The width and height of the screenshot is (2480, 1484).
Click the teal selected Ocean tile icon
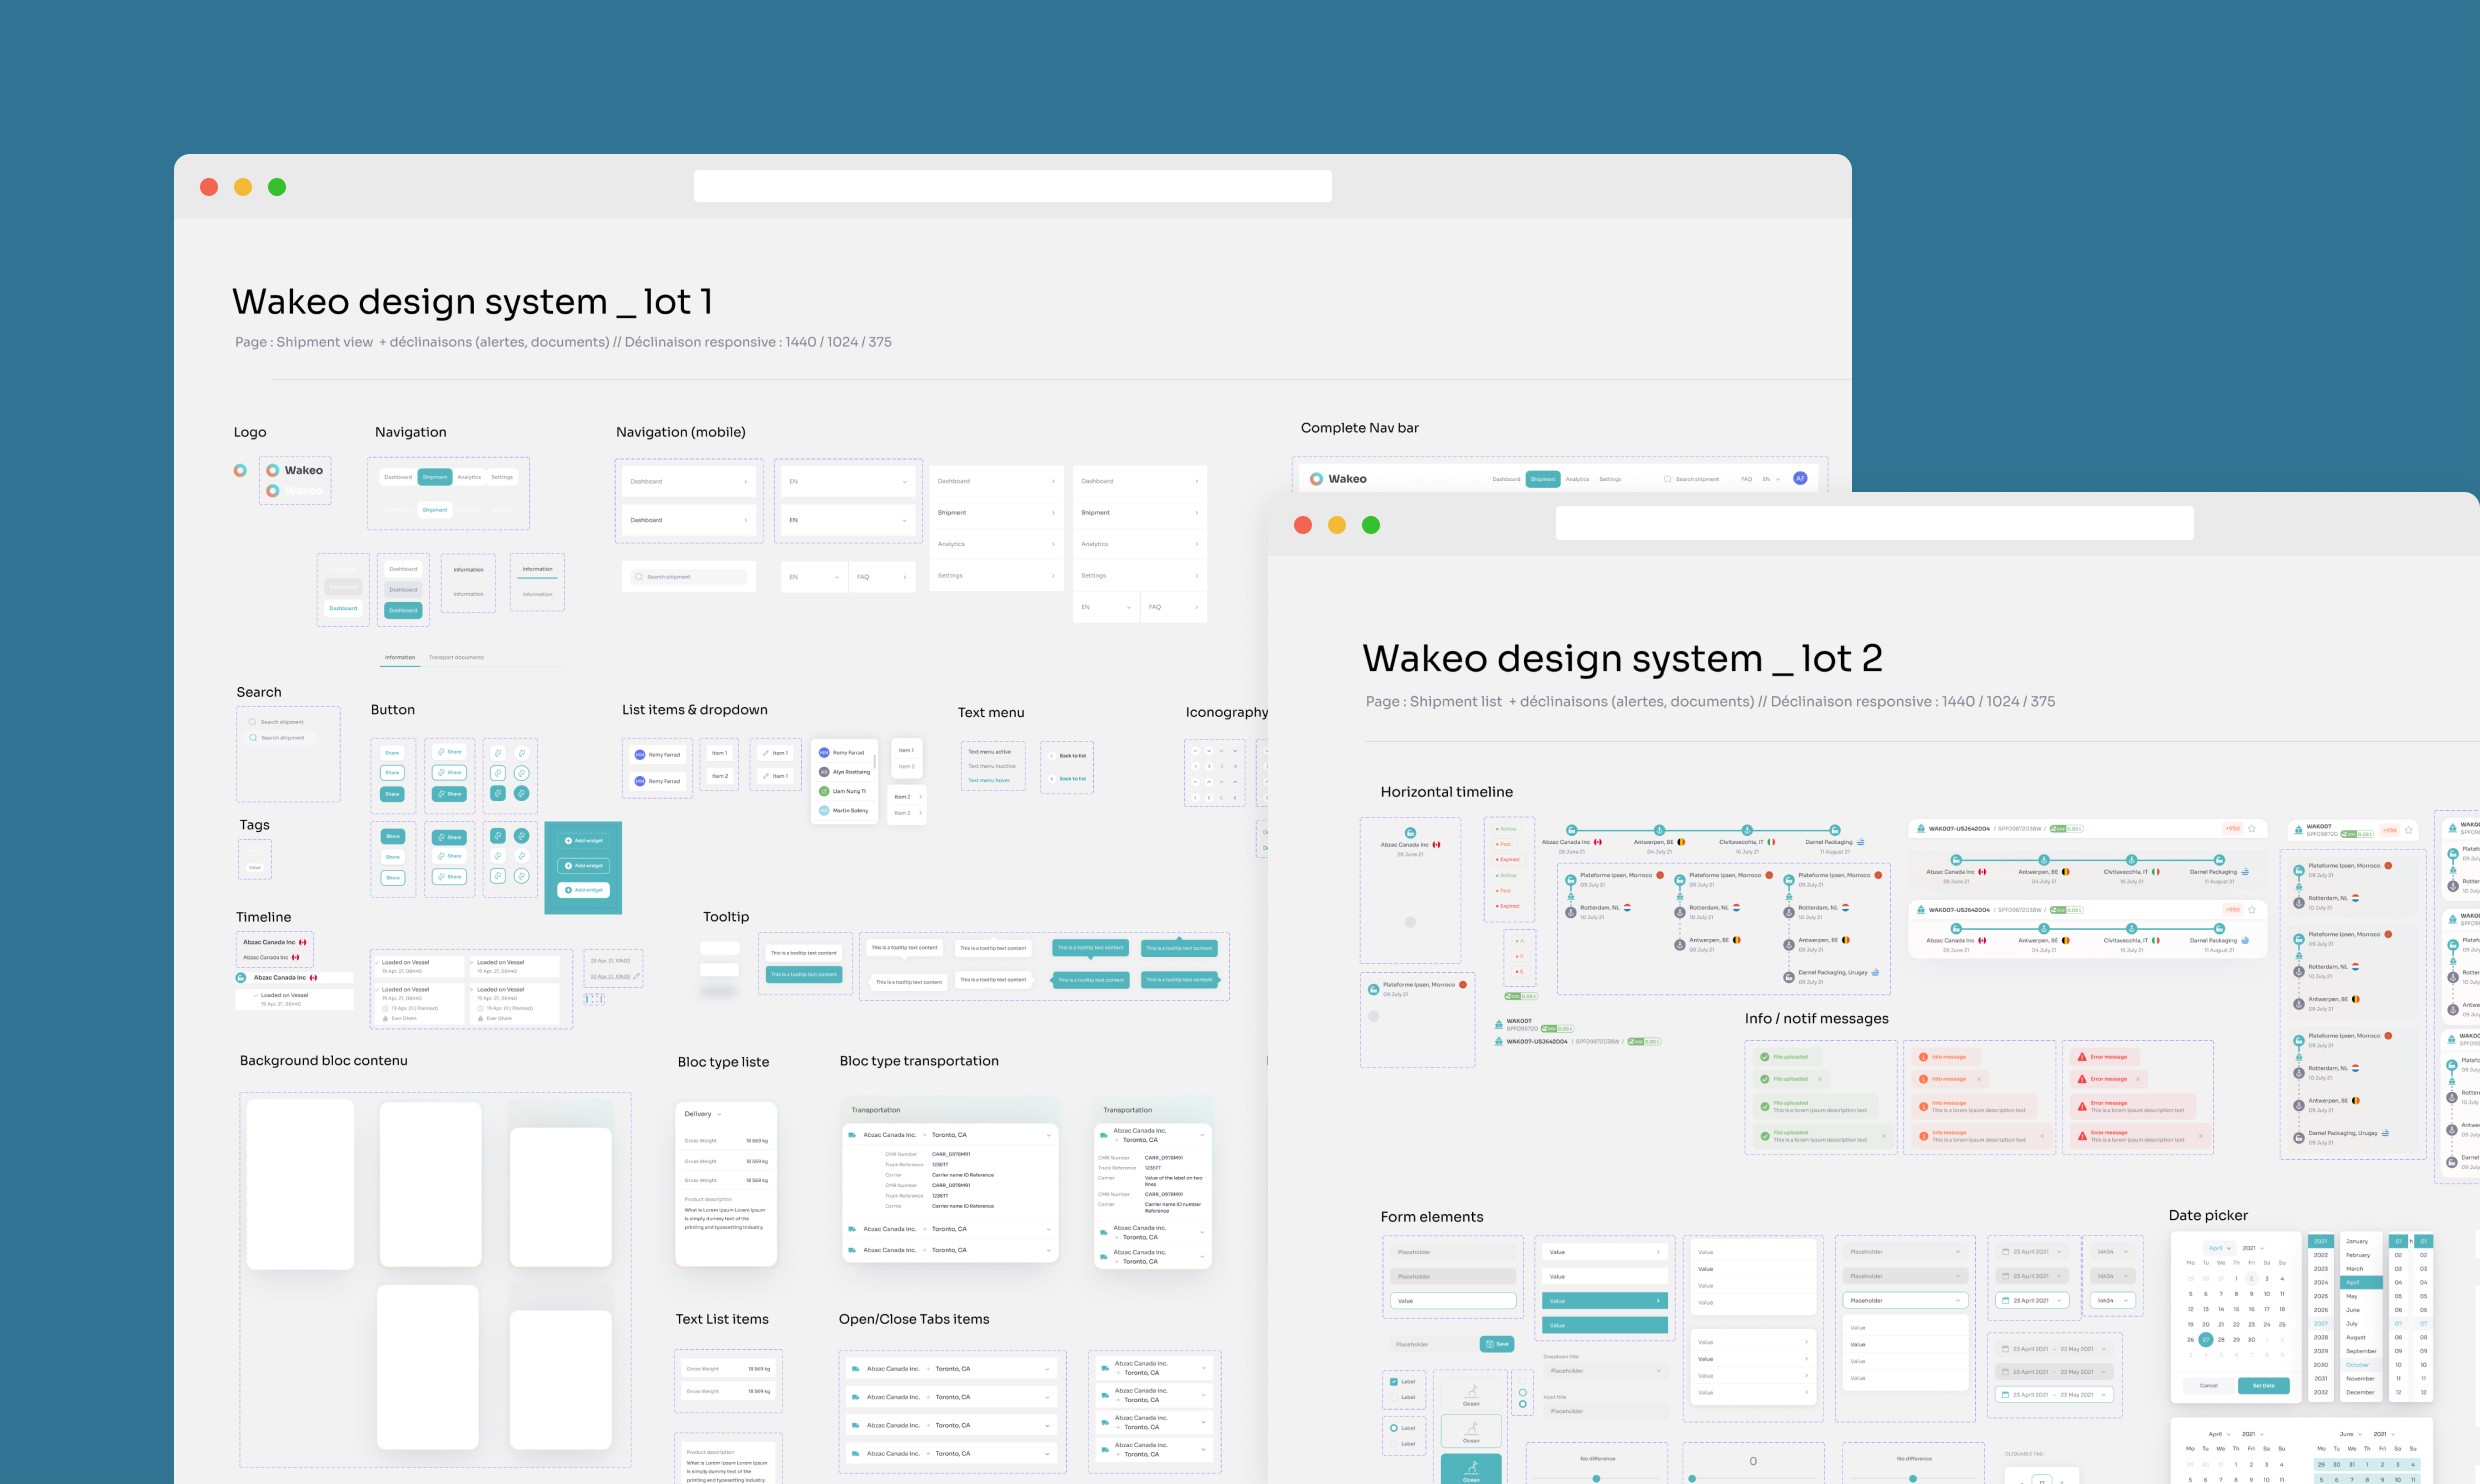coord(1471,1468)
